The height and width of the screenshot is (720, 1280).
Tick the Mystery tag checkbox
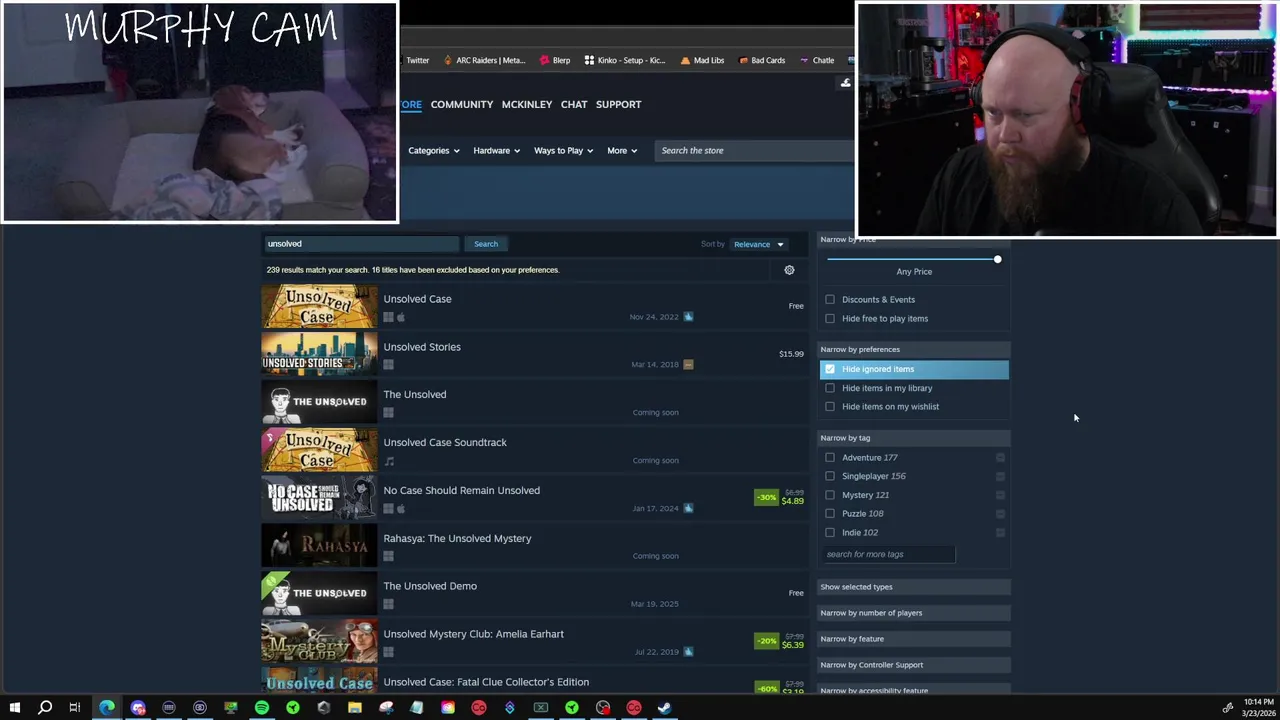[830, 495]
